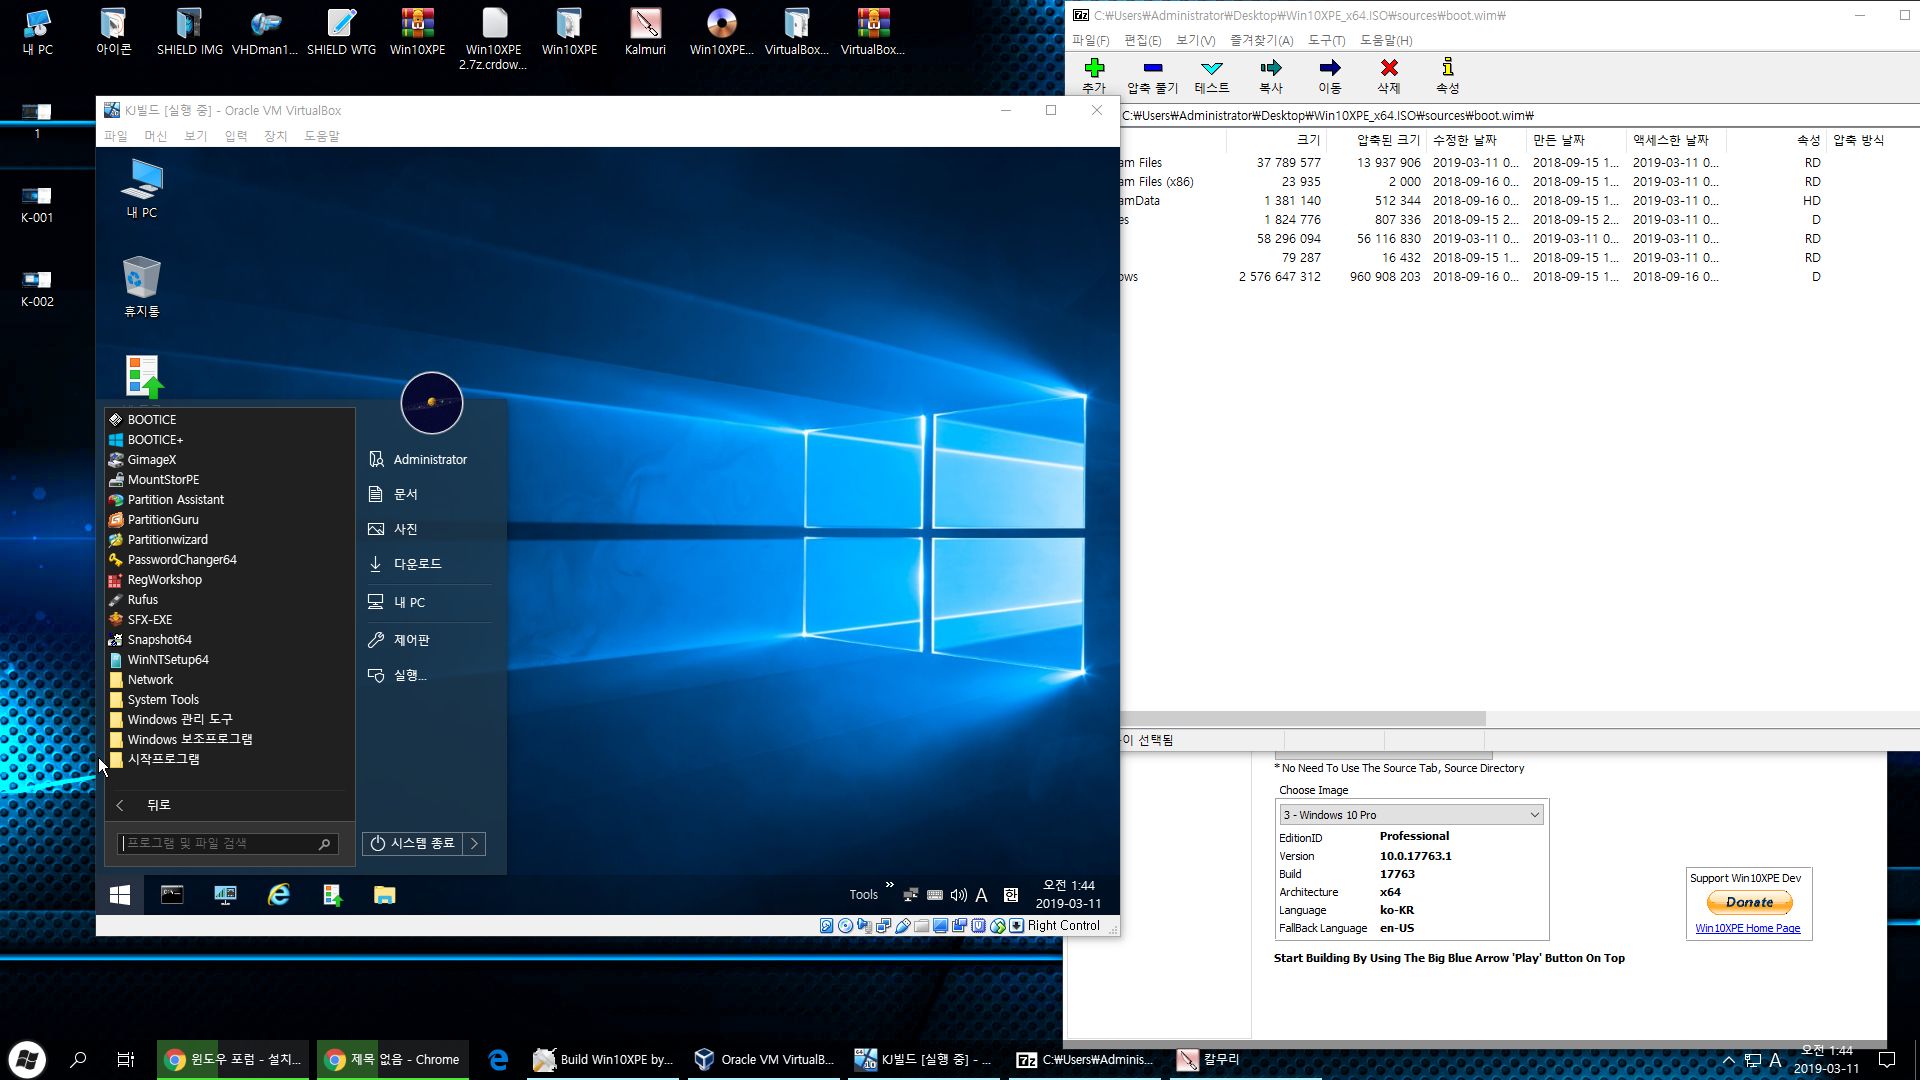Click the VM tray volume icon
This screenshot has height=1080, width=1920.
coord(958,895)
